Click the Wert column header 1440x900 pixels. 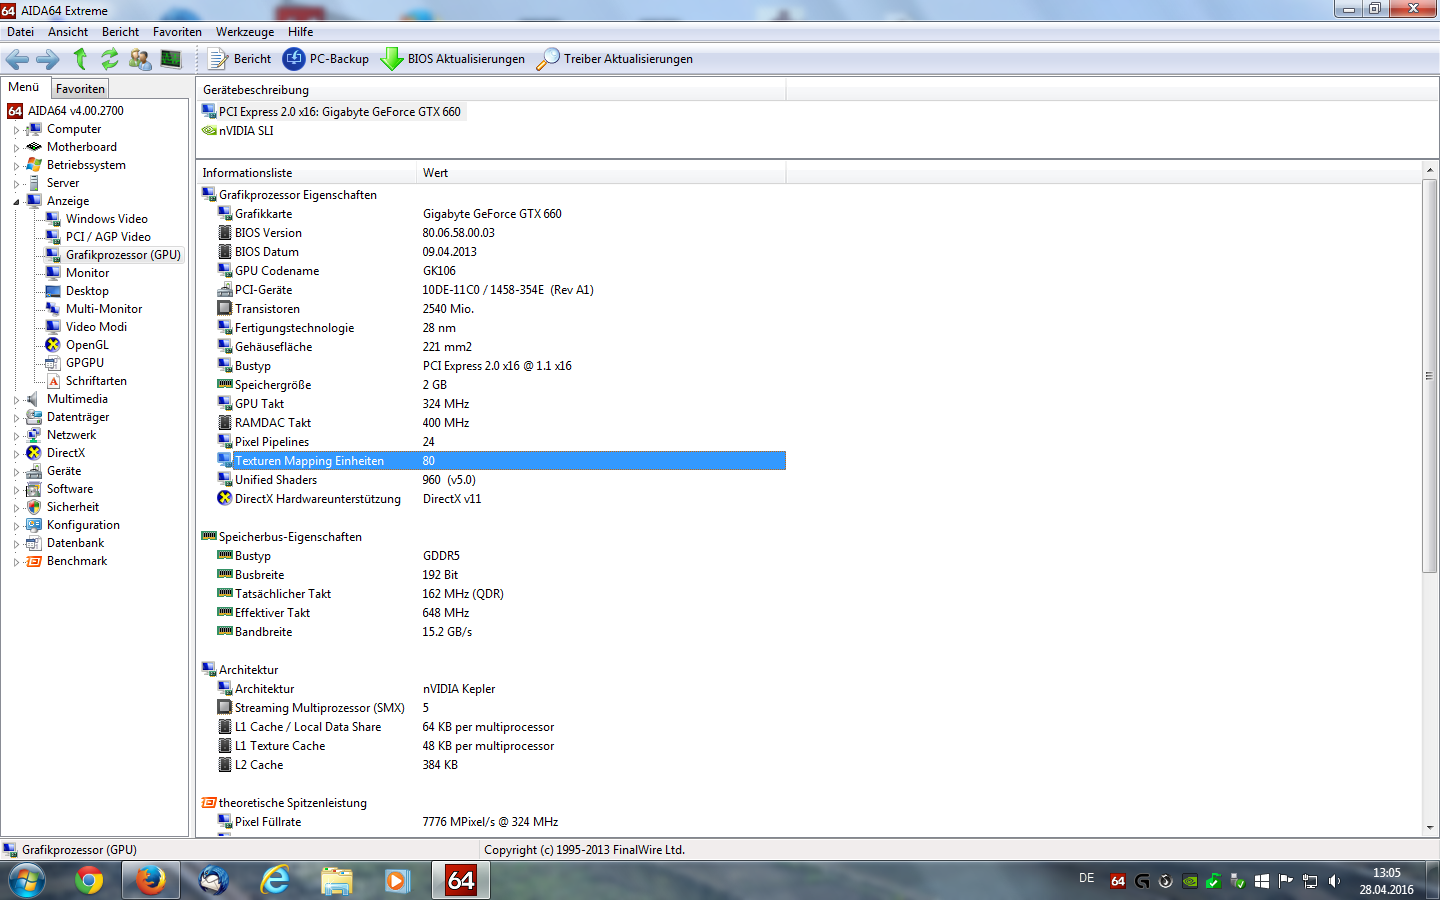(x=601, y=173)
